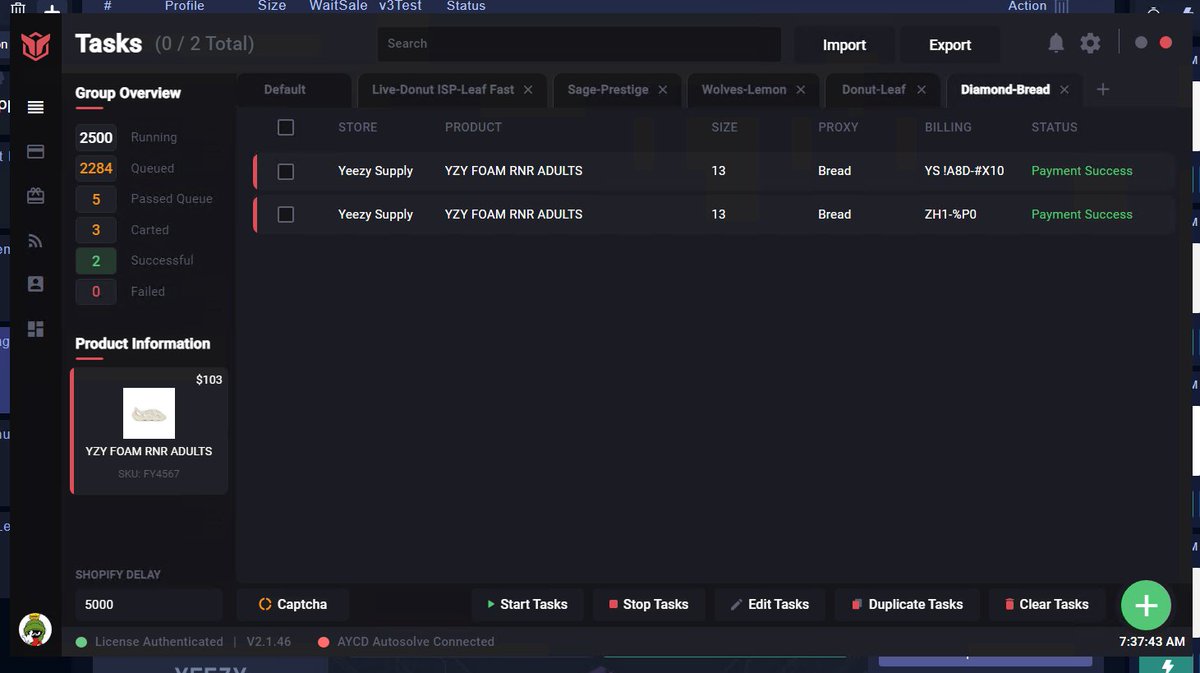Open the RSS feed sidebar icon
Image resolution: width=1200 pixels, height=673 pixels.
click(x=36, y=241)
